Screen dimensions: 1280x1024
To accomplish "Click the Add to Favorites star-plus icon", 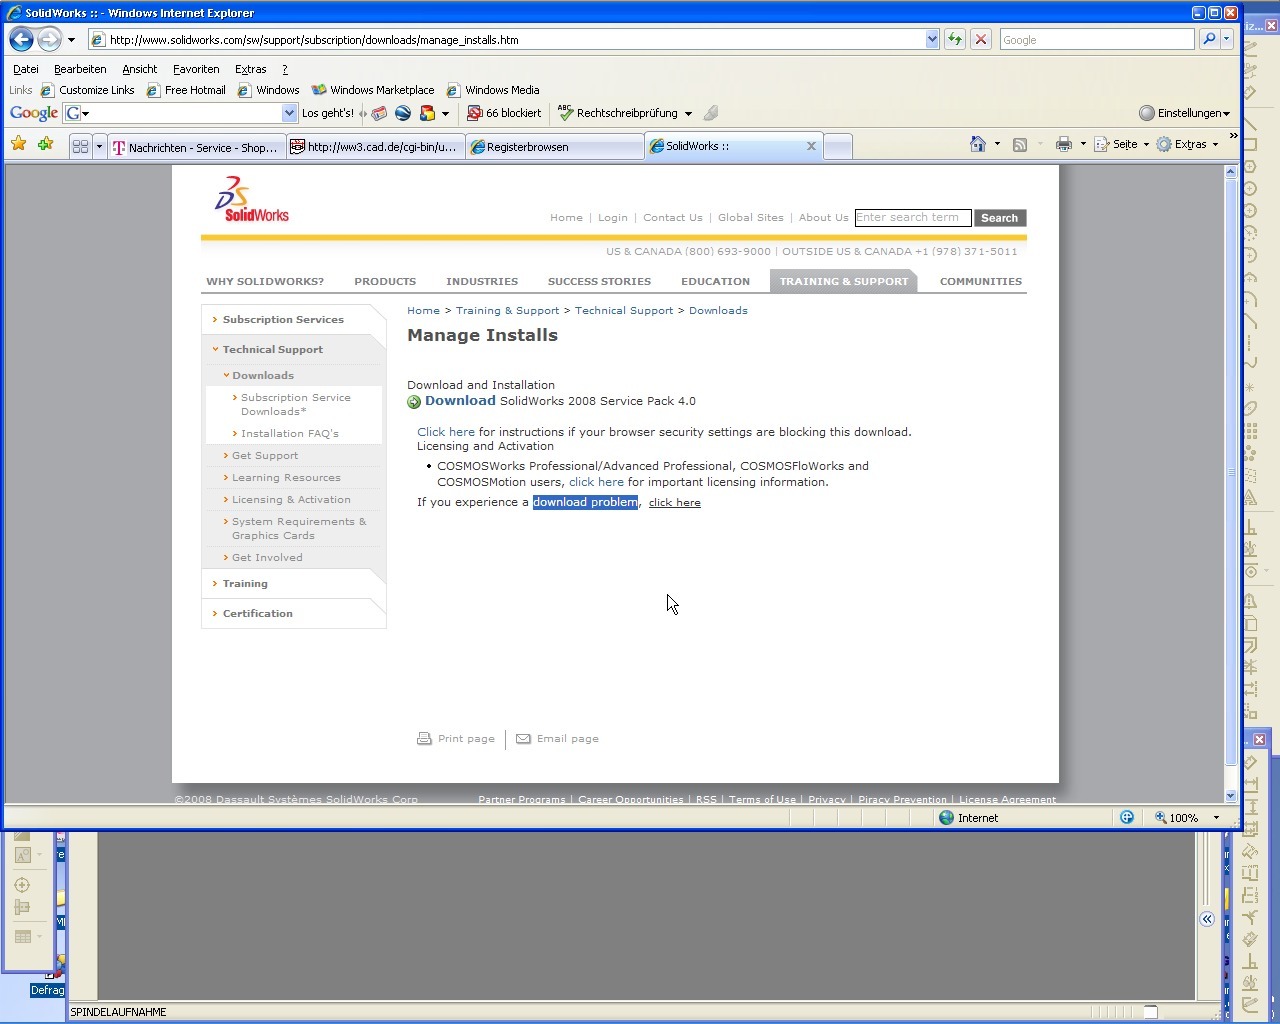I will [x=45, y=145].
